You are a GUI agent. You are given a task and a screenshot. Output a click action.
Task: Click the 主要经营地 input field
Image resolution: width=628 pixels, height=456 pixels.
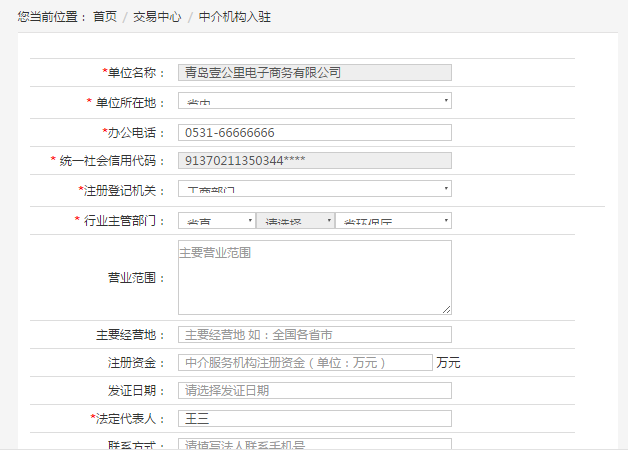(x=314, y=335)
